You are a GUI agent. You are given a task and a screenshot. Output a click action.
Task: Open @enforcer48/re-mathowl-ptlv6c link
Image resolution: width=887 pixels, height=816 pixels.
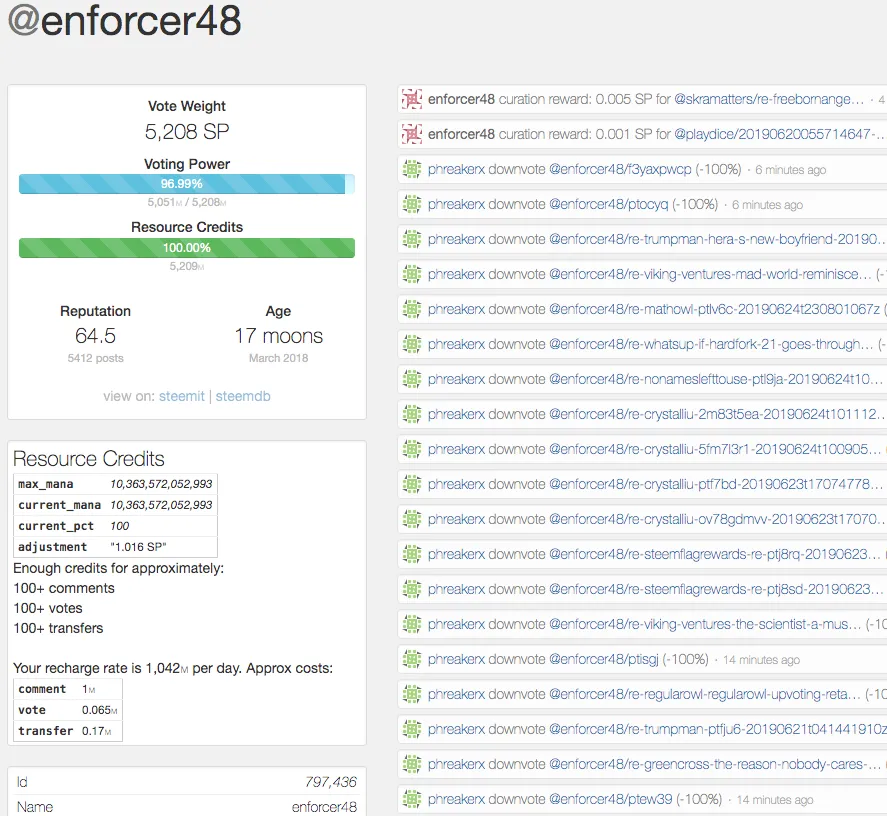tap(714, 310)
